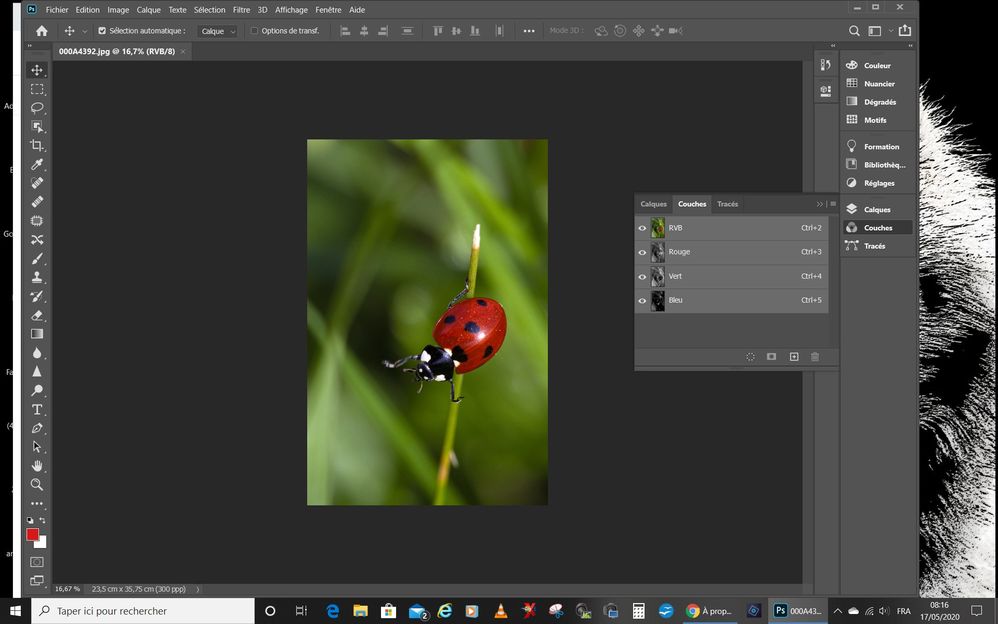The height and width of the screenshot is (624, 998).
Task: Click the Options de transf. button
Action: (x=286, y=31)
